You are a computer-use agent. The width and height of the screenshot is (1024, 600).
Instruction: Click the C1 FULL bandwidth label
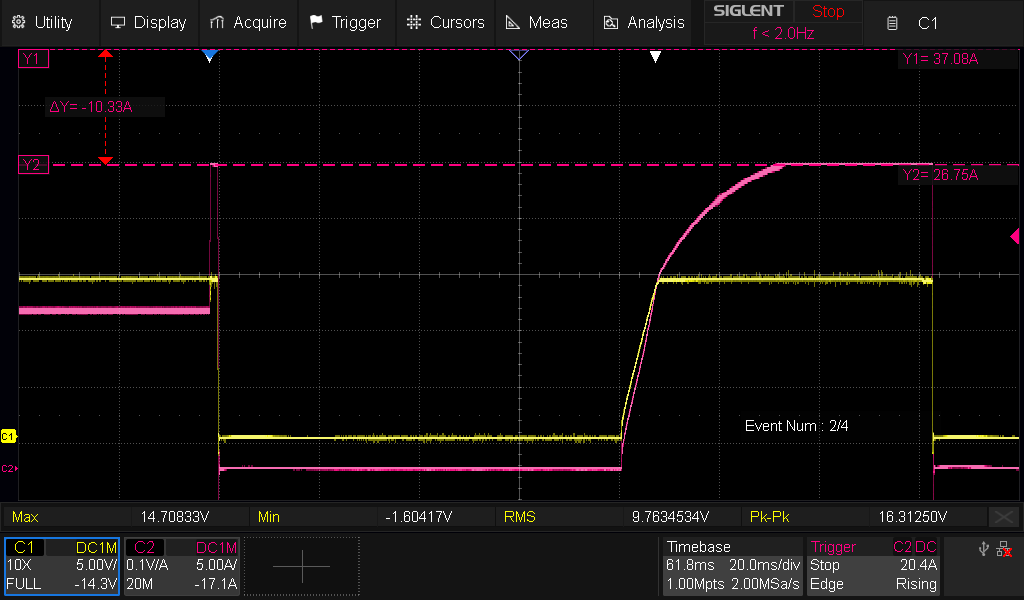click(x=24, y=584)
